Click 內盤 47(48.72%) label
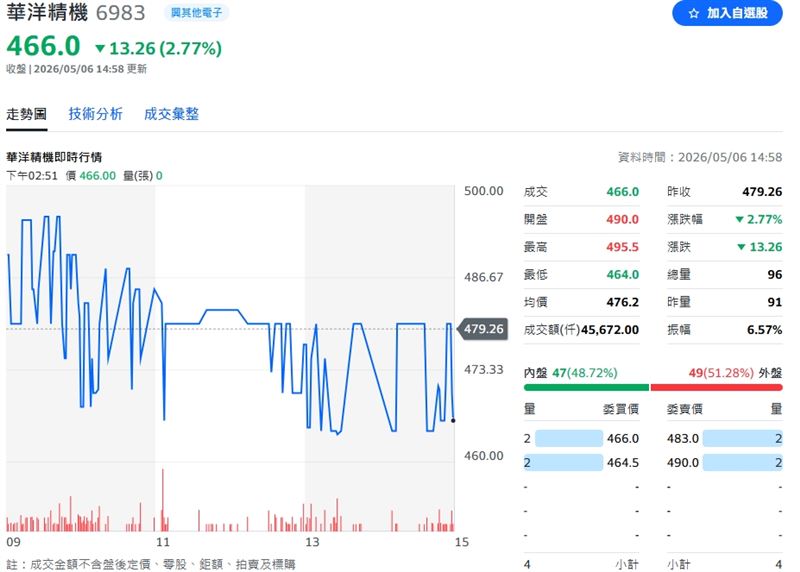This screenshot has height=572, width=800. tap(570, 373)
